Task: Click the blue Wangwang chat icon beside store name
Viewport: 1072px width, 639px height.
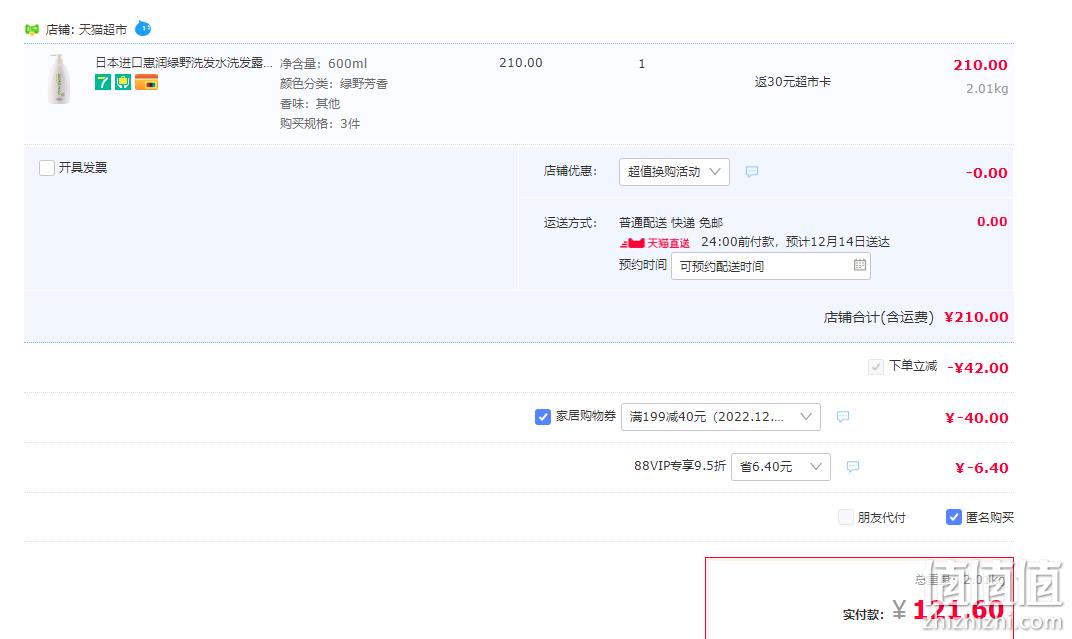Action: (x=143, y=29)
